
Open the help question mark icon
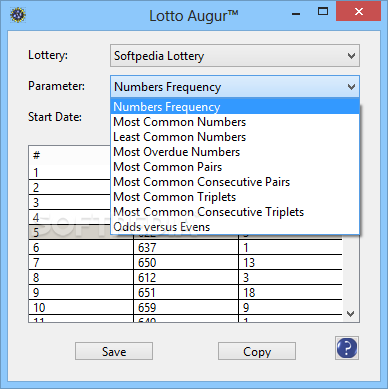(x=347, y=348)
